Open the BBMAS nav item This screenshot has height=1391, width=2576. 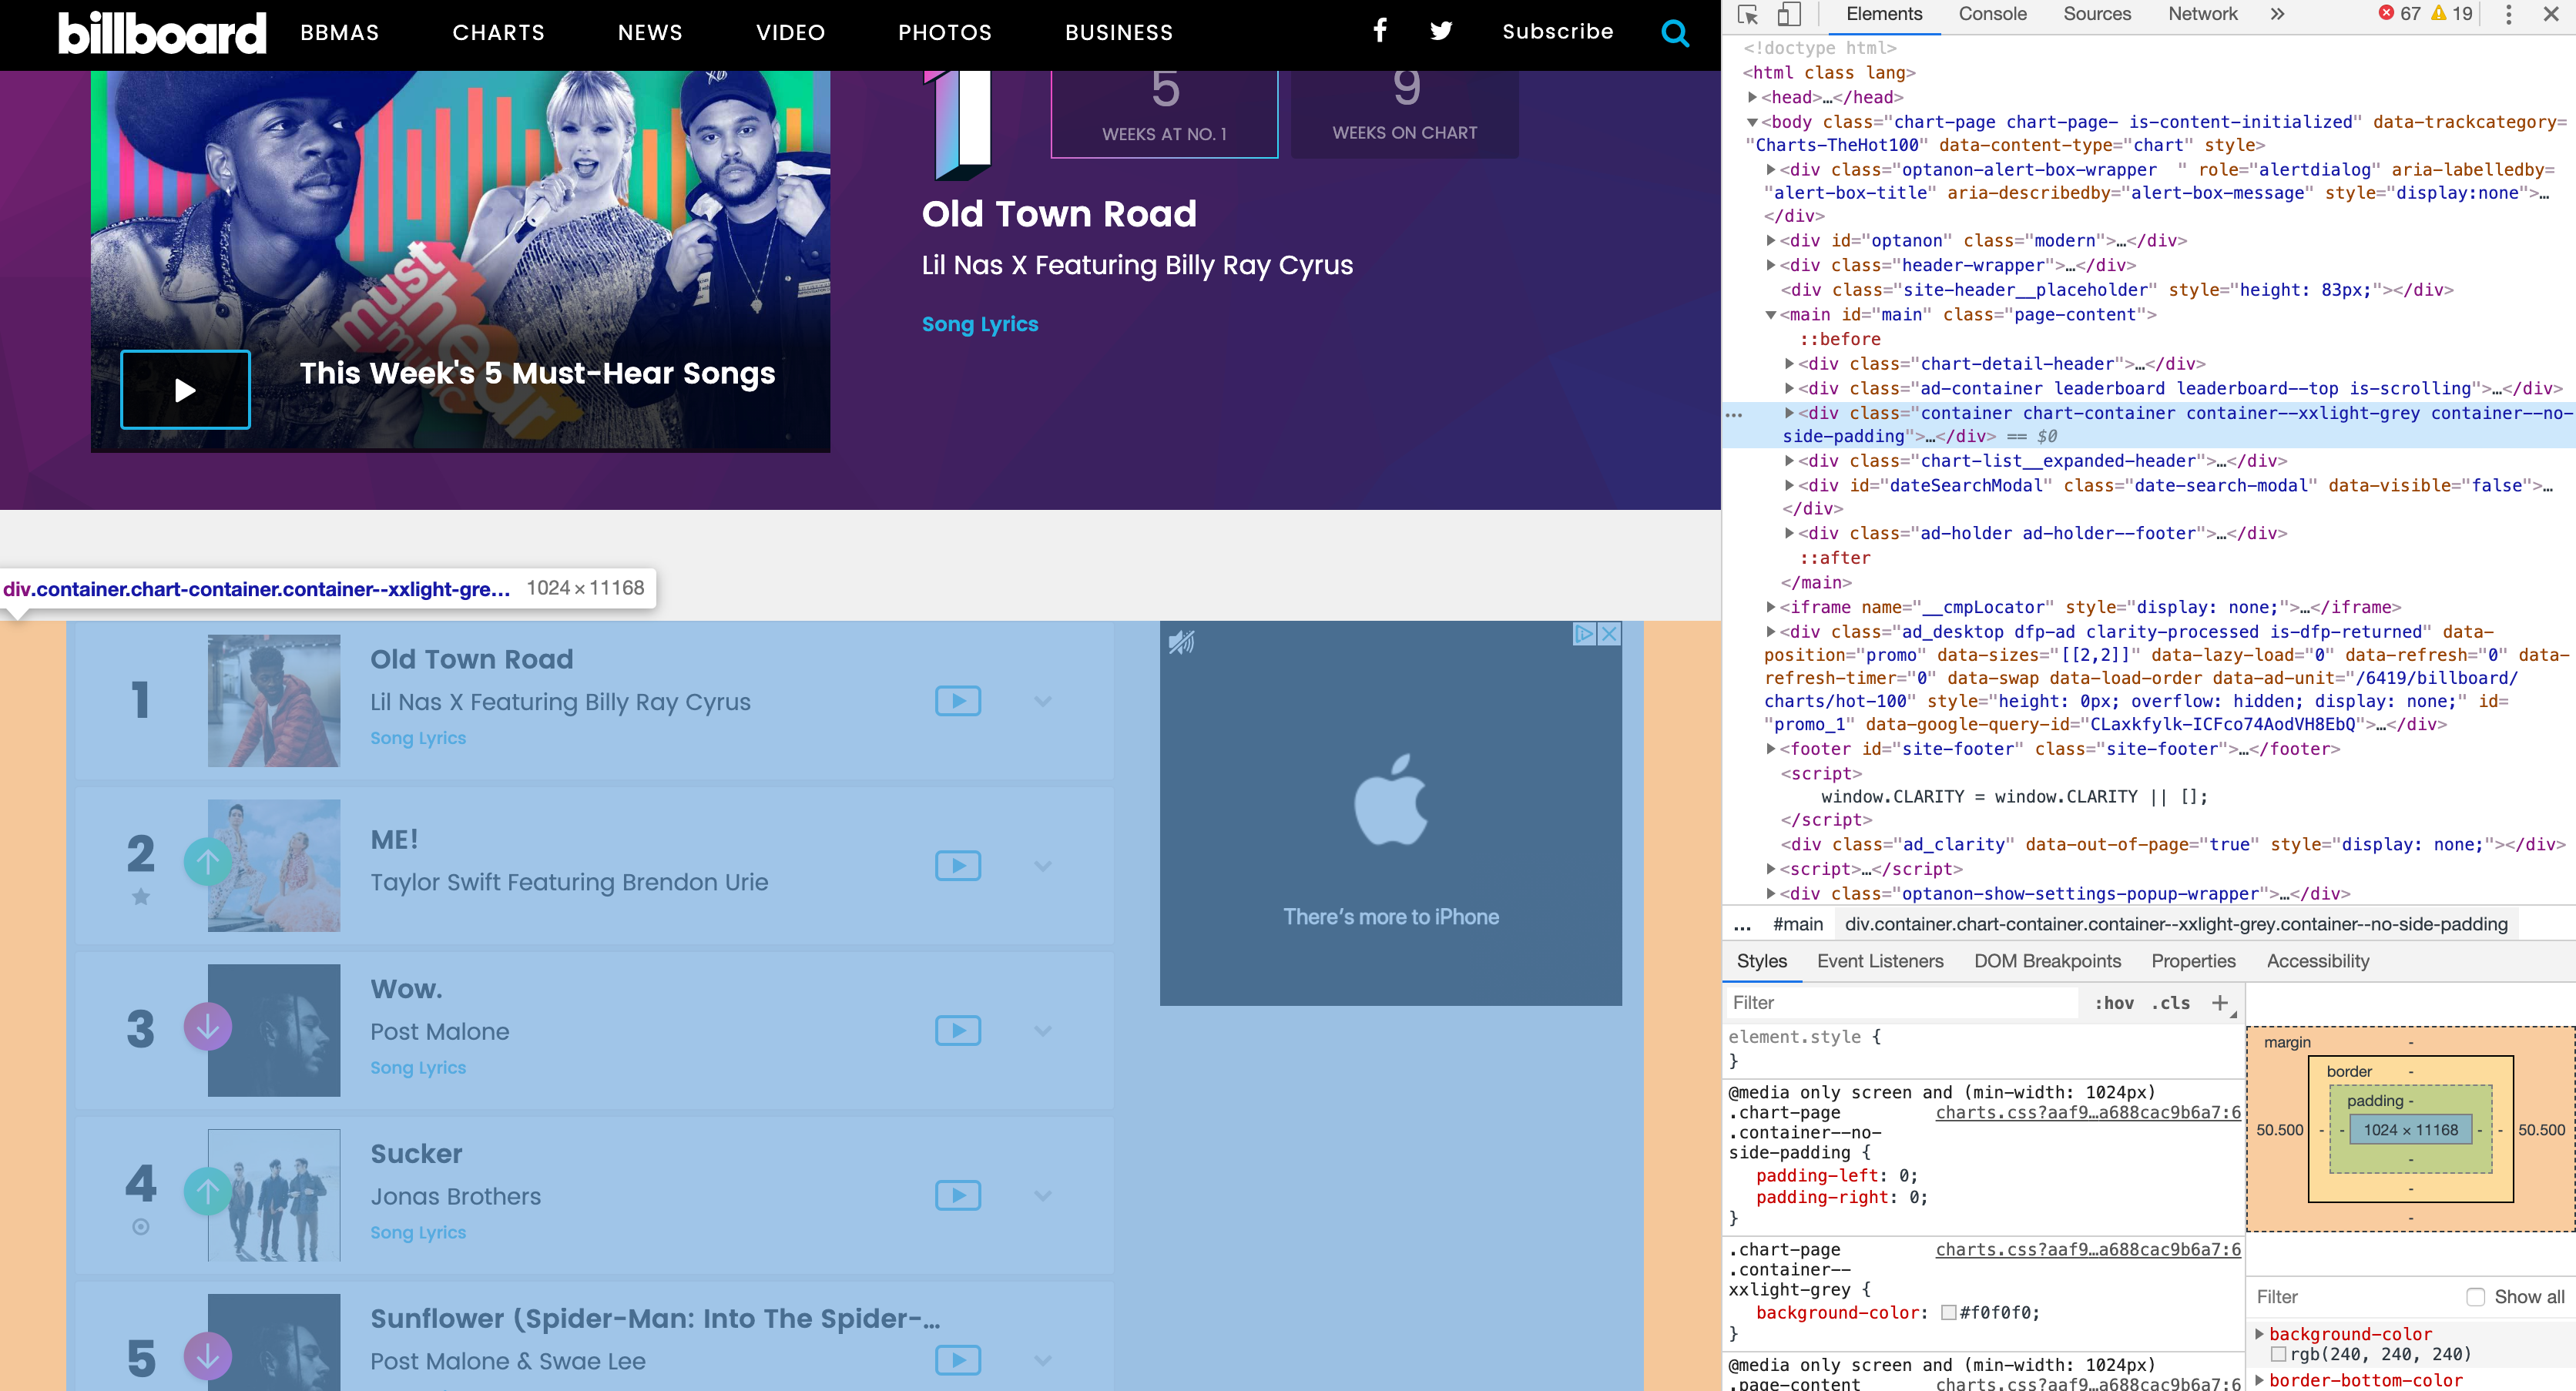tap(339, 33)
